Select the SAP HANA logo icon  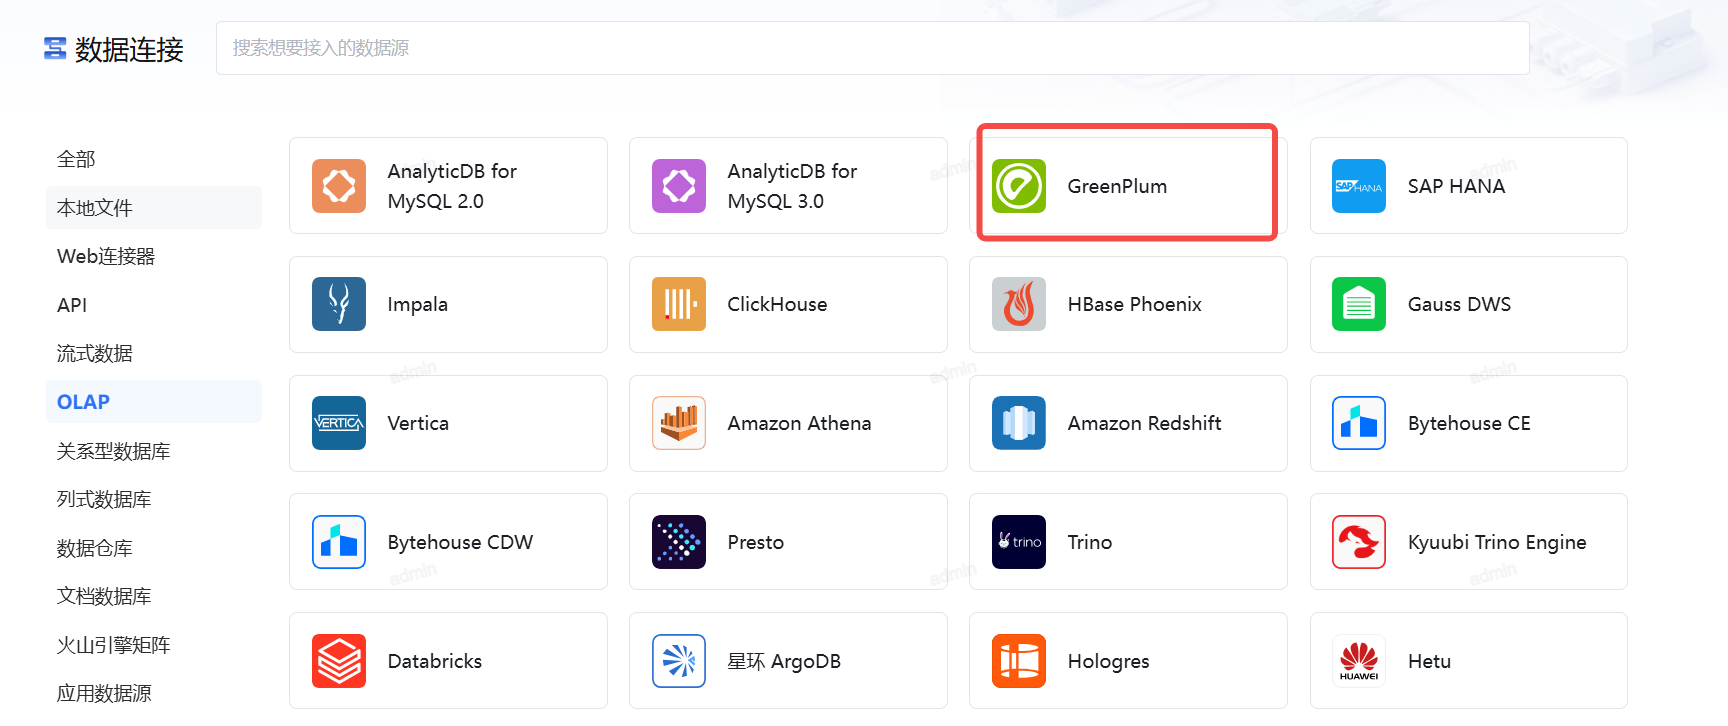click(x=1358, y=186)
